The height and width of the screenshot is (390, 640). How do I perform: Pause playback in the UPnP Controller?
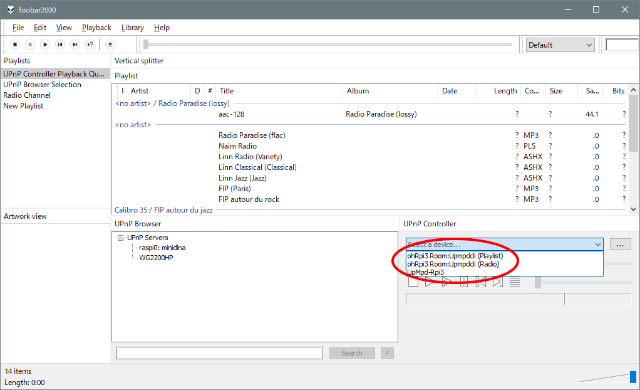point(464,281)
